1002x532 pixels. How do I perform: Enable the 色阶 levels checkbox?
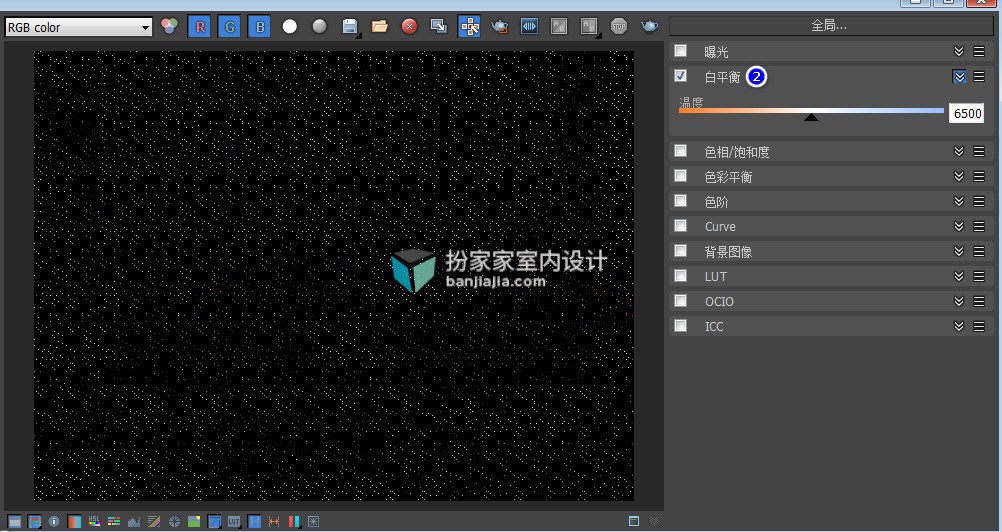681,201
